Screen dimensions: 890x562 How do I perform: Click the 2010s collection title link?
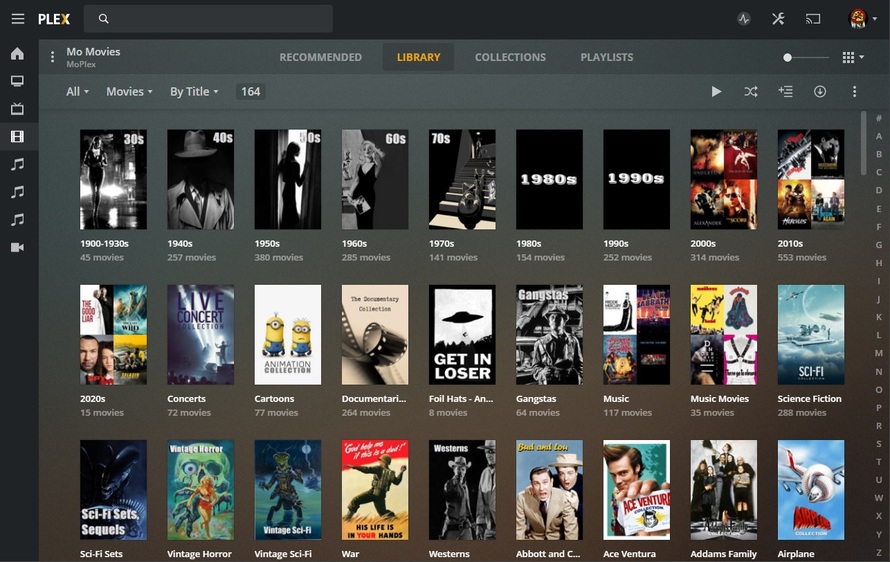pos(790,244)
